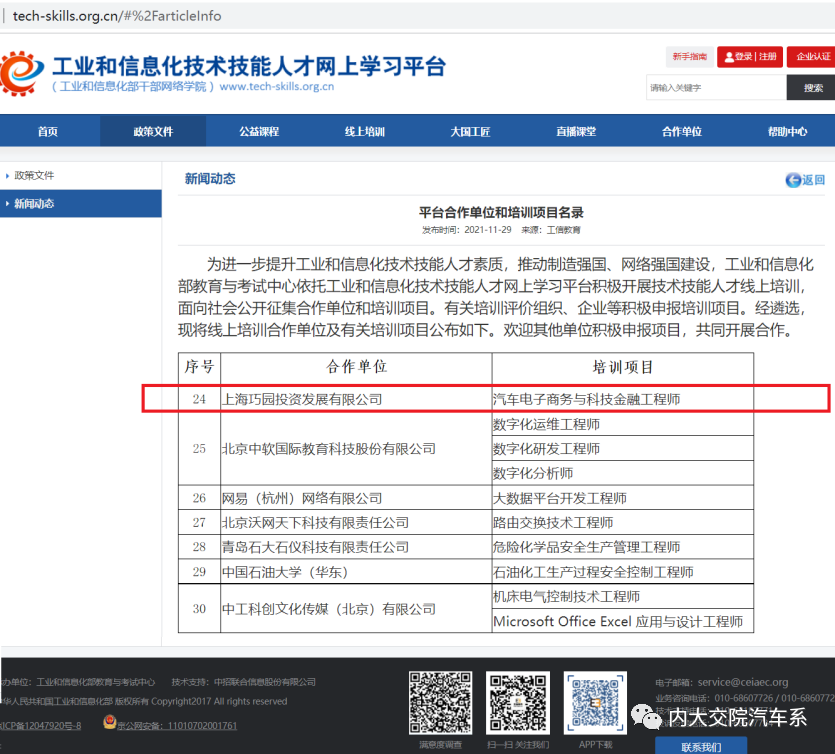The width and height of the screenshot is (835, 754).
Task: Click the 石油化工生产过程安全控制工程师 cell
Action: pos(623,572)
